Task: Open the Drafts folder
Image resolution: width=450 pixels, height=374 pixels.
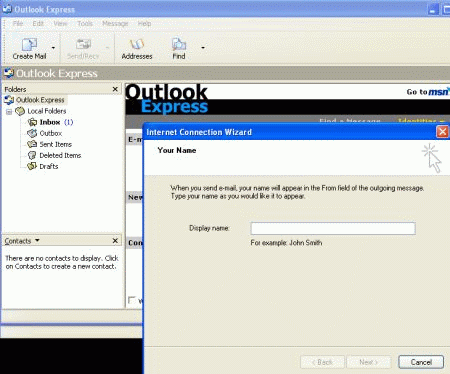Action: [x=49, y=166]
